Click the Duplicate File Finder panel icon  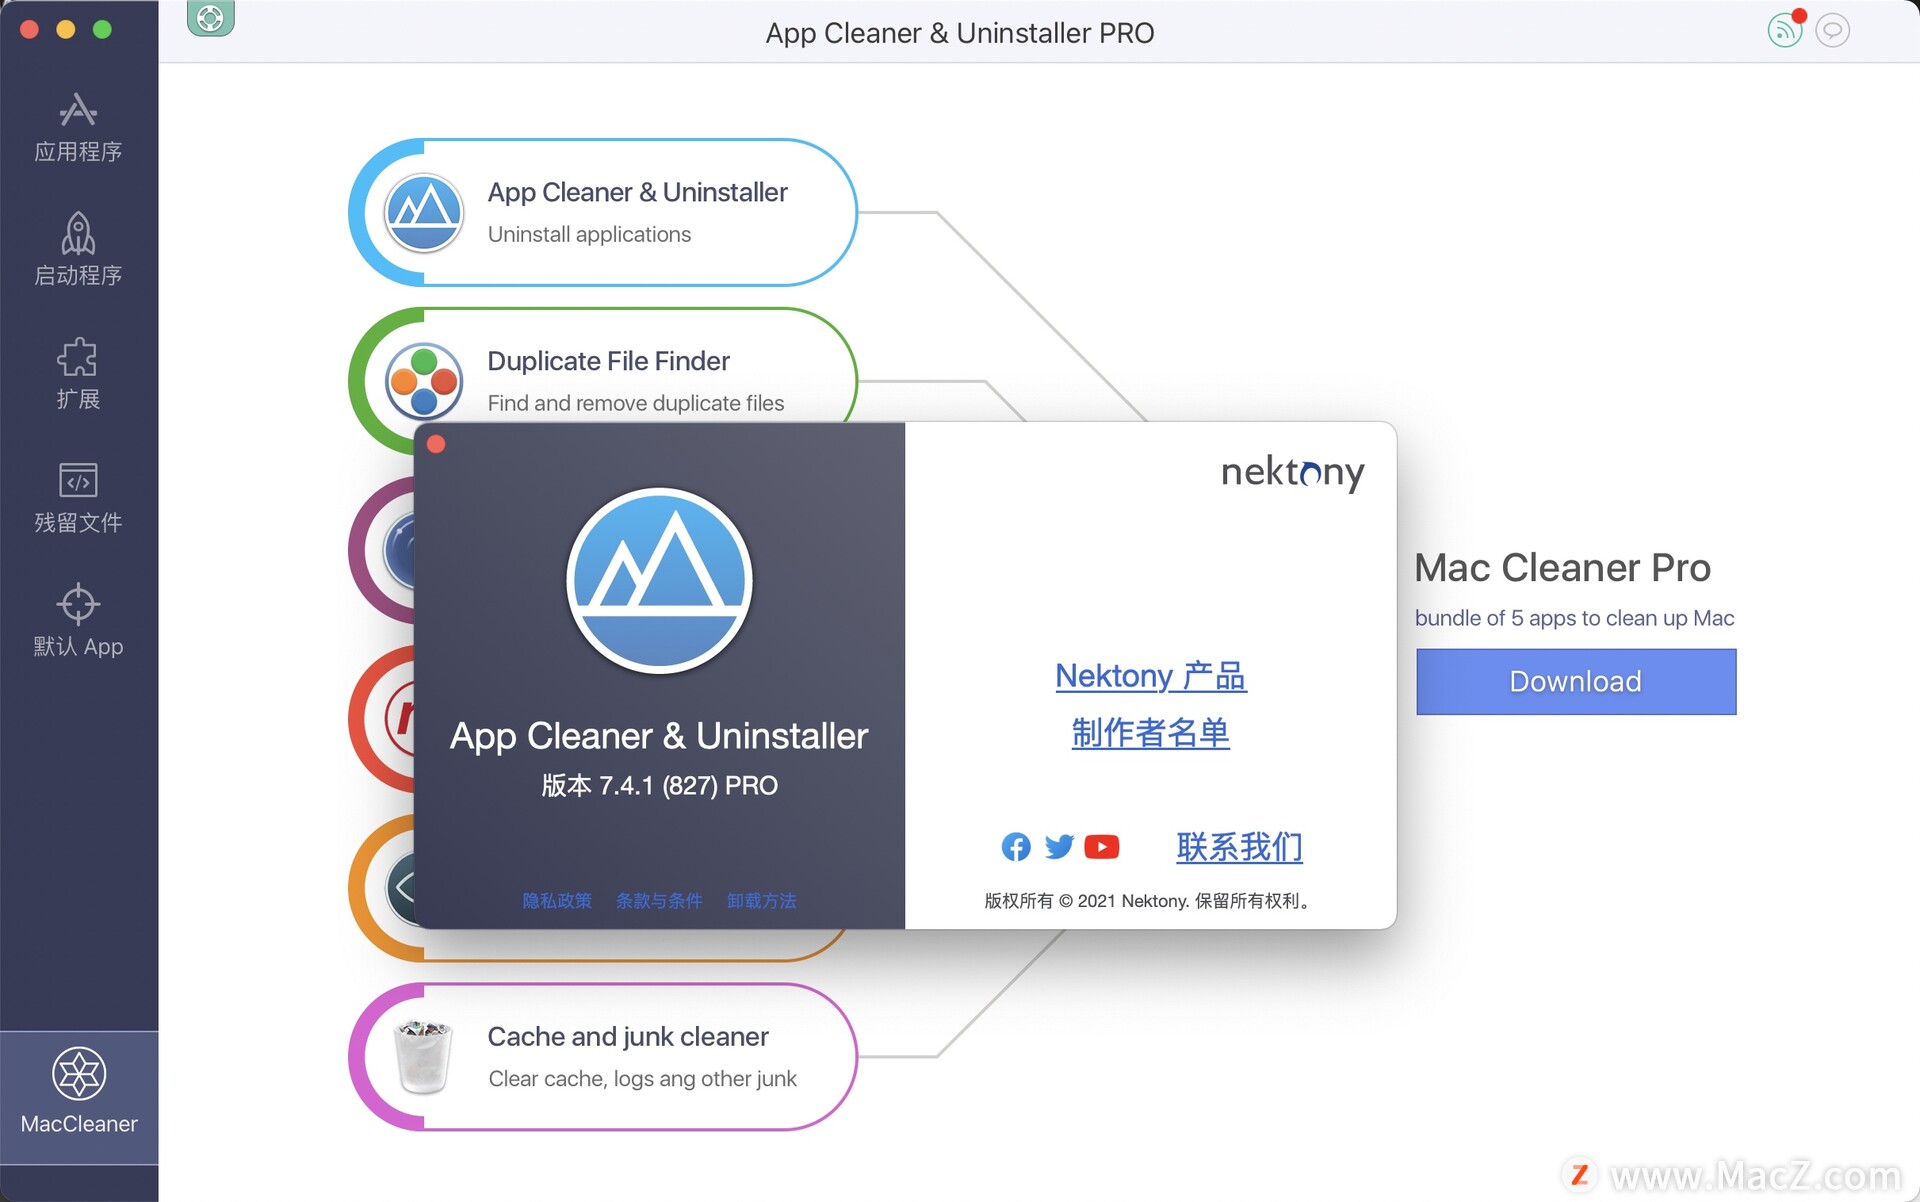coord(424,379)
